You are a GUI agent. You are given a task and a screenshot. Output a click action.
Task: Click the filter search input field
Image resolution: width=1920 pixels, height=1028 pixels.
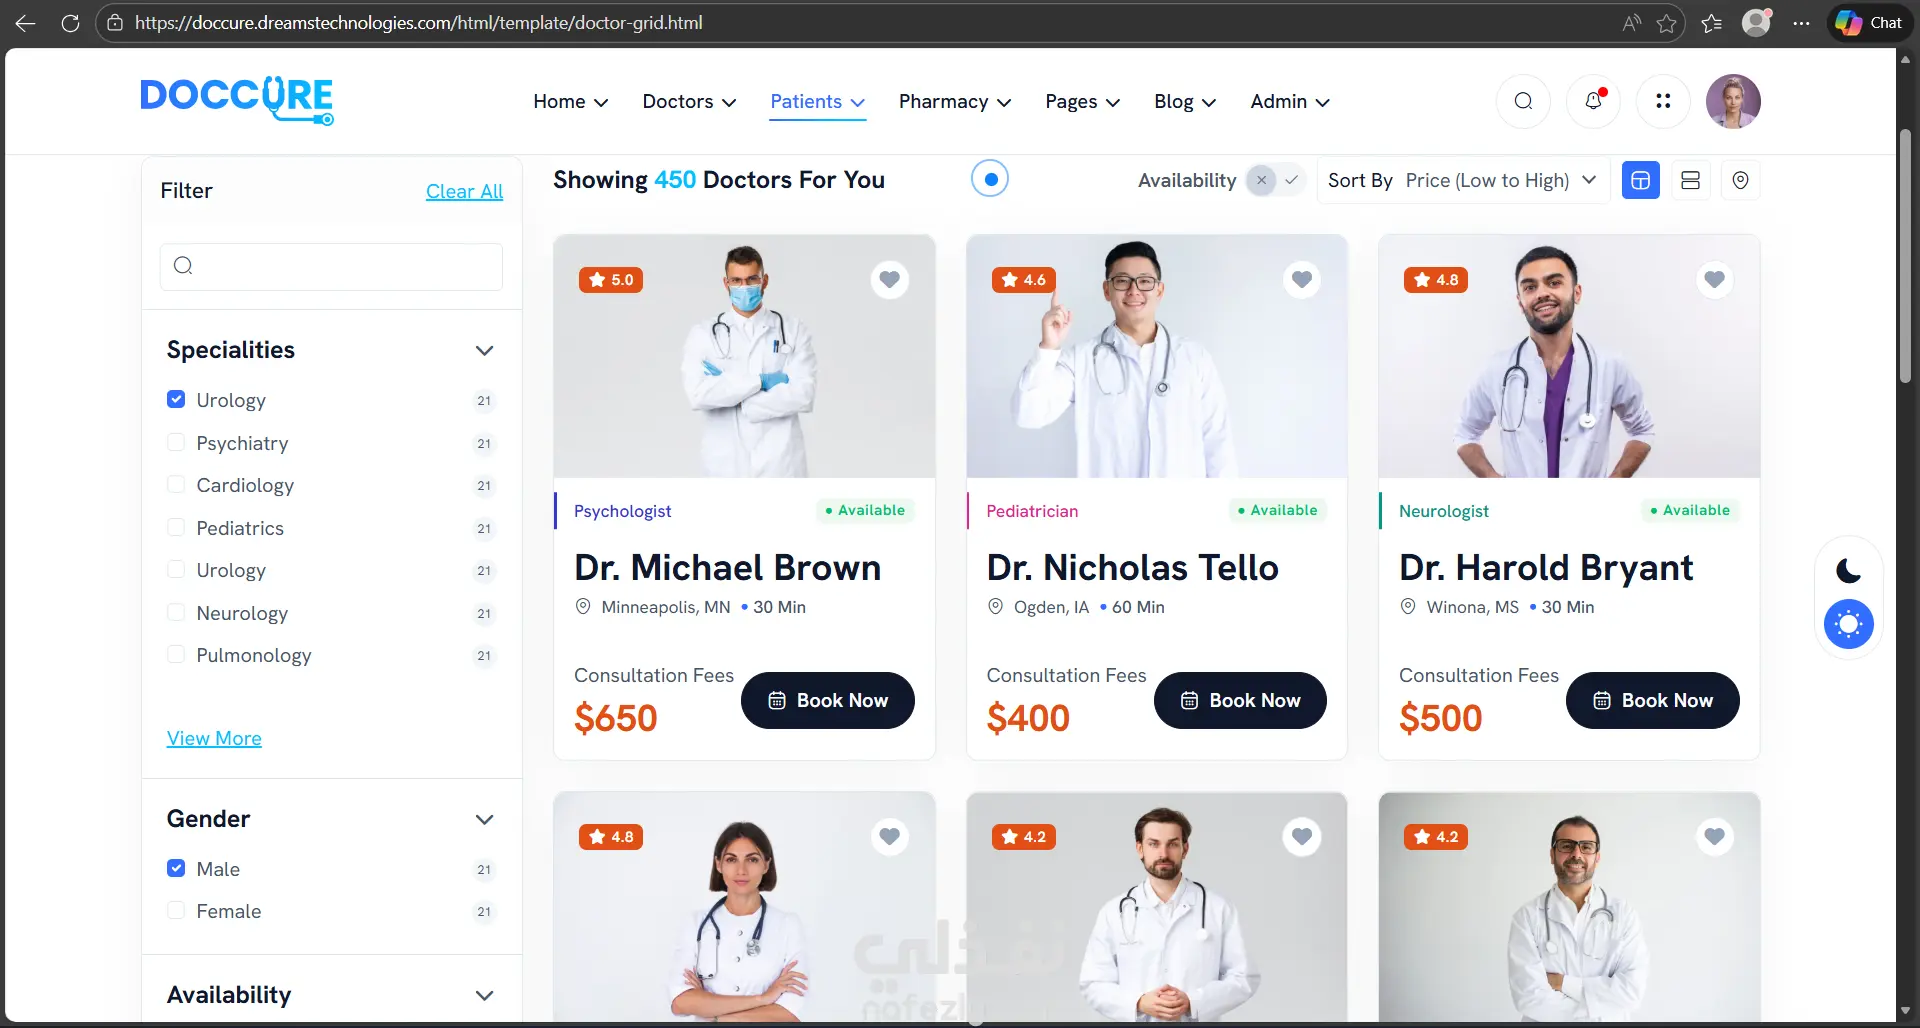[x=331, y=266]
